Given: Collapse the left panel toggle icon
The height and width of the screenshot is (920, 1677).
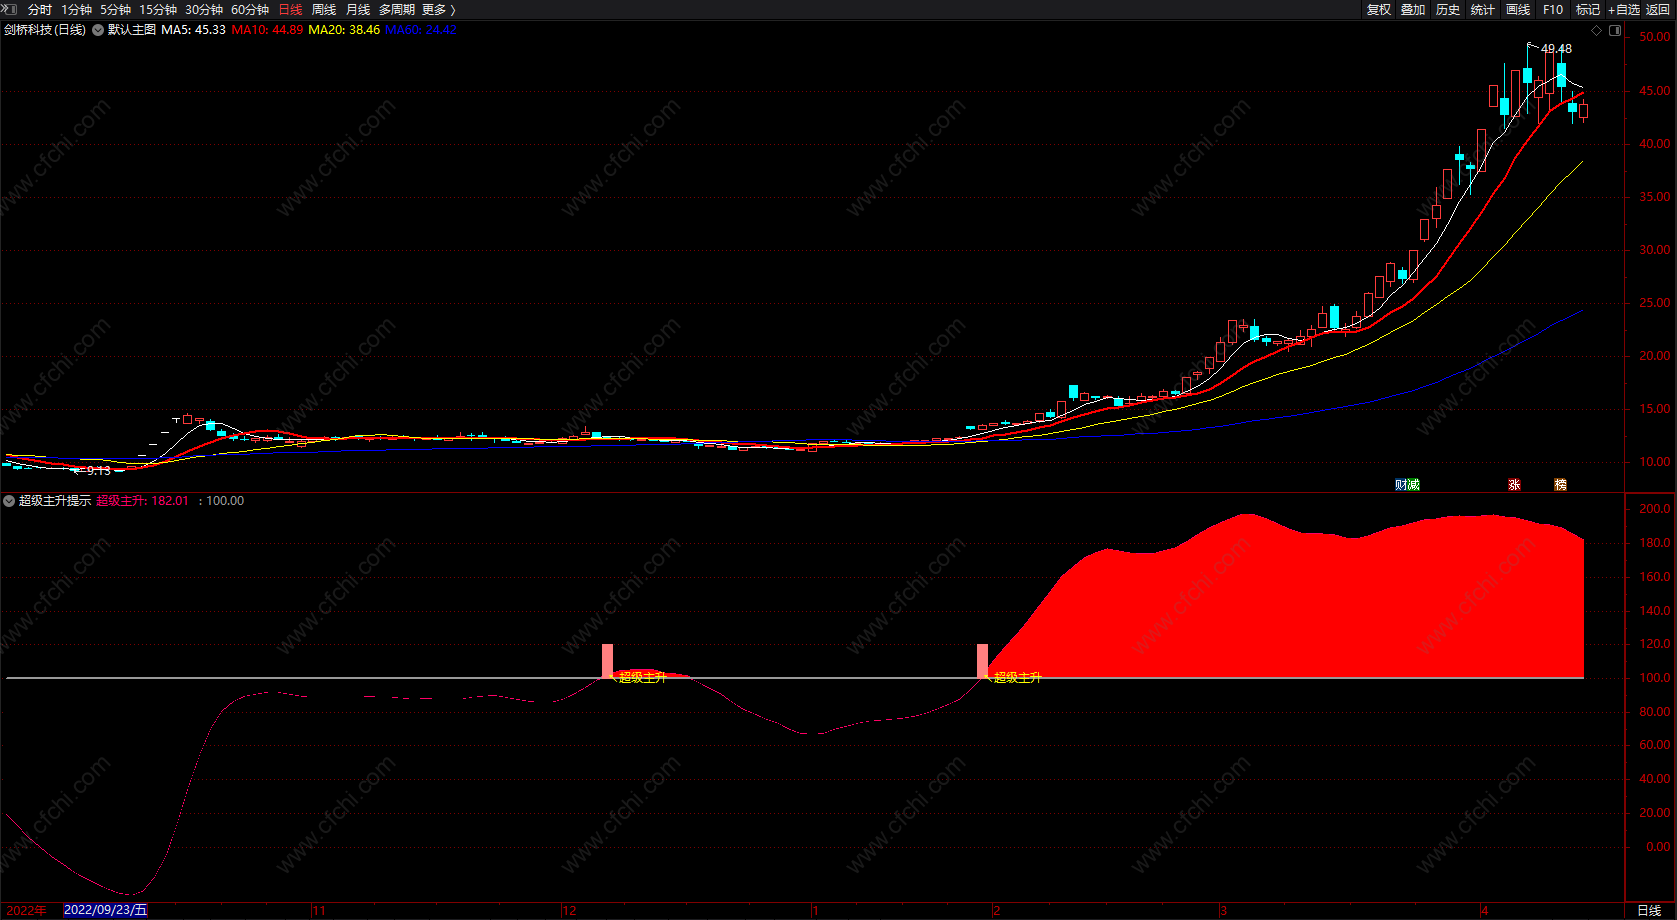Looking at the screenshot, I should (x=8, y=9).
